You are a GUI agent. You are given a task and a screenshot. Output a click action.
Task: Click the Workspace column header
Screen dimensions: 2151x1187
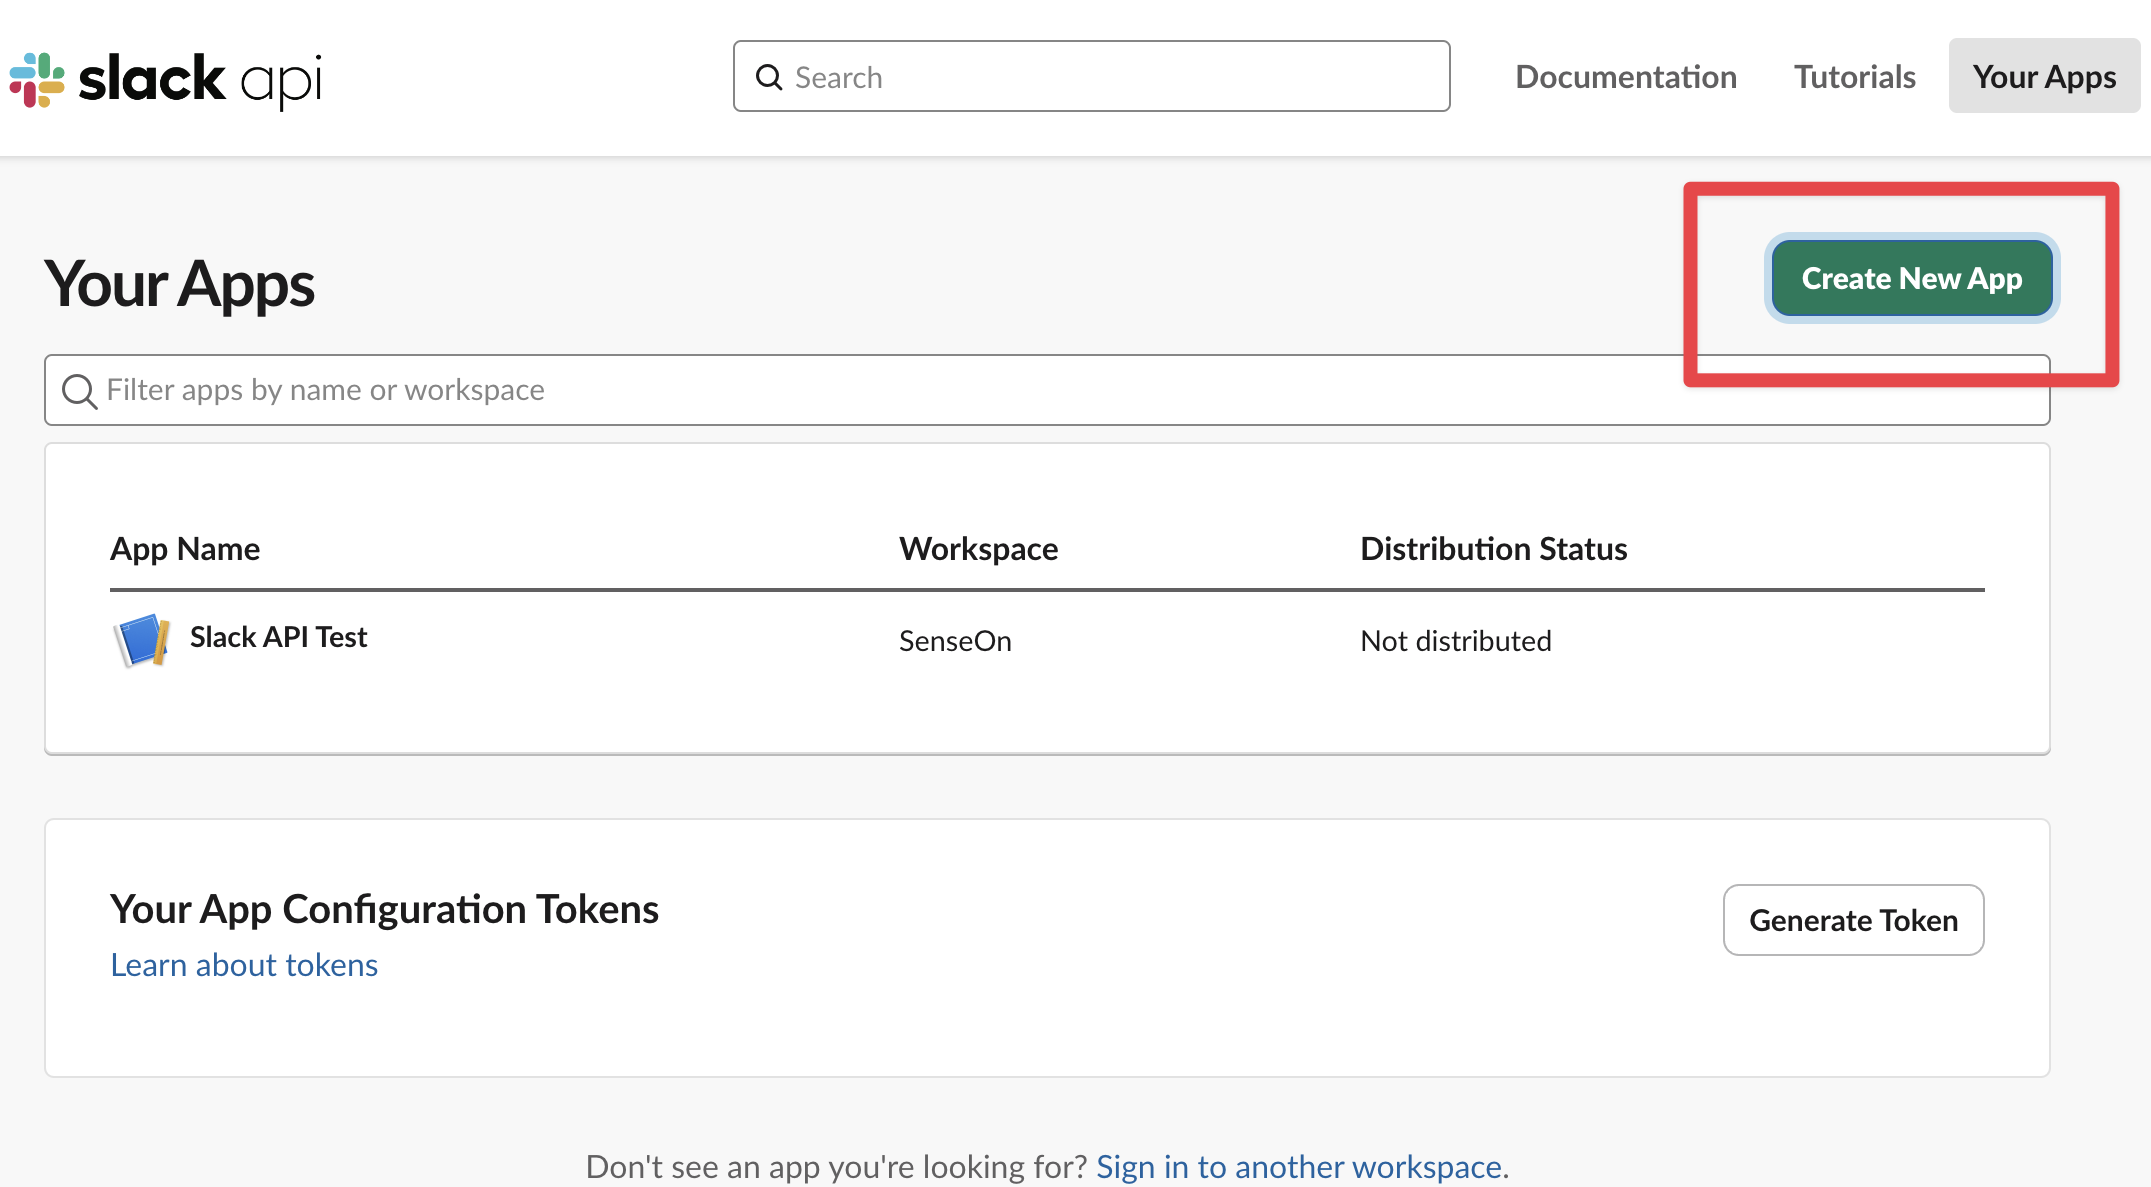click(978, 549)
